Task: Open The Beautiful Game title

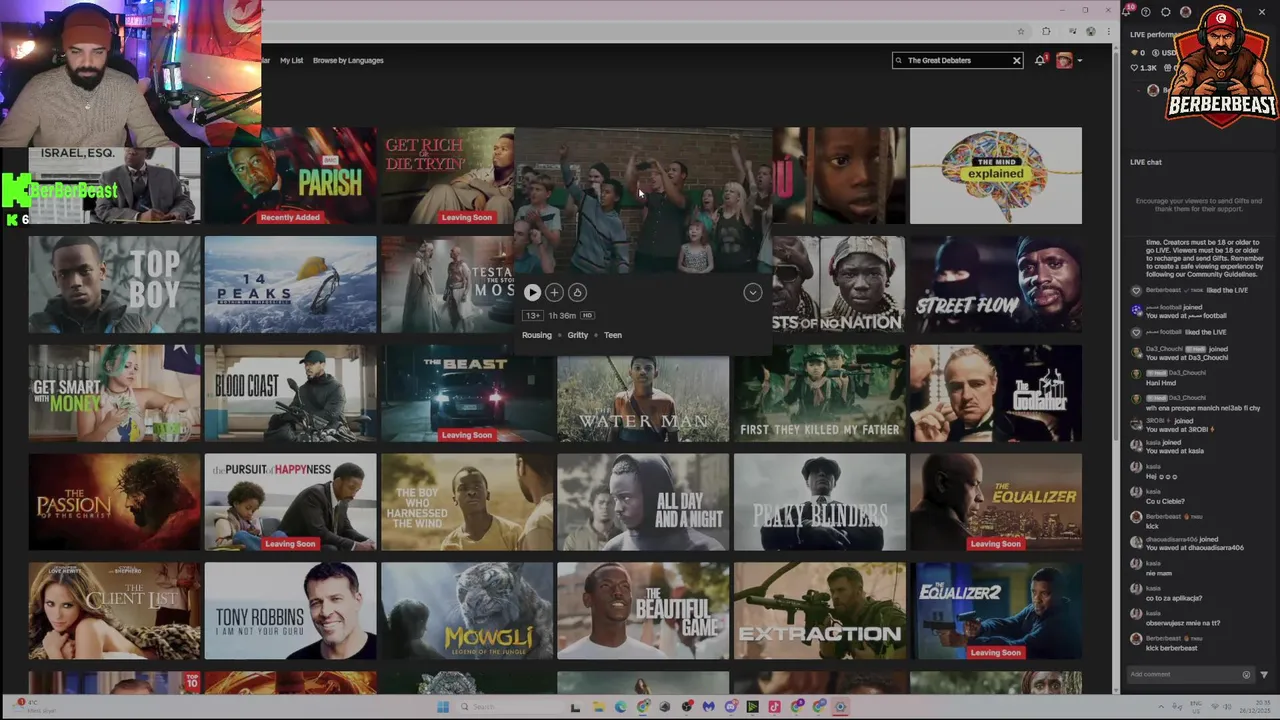Action: coord(643,611)
